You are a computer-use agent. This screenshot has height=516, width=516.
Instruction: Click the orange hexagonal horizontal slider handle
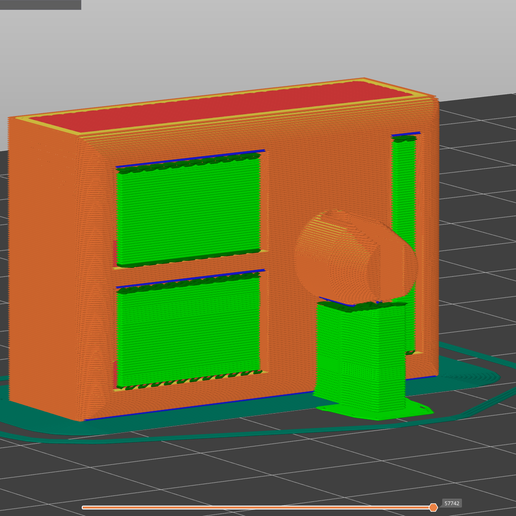pyautogui.click(x=433, y=507)
